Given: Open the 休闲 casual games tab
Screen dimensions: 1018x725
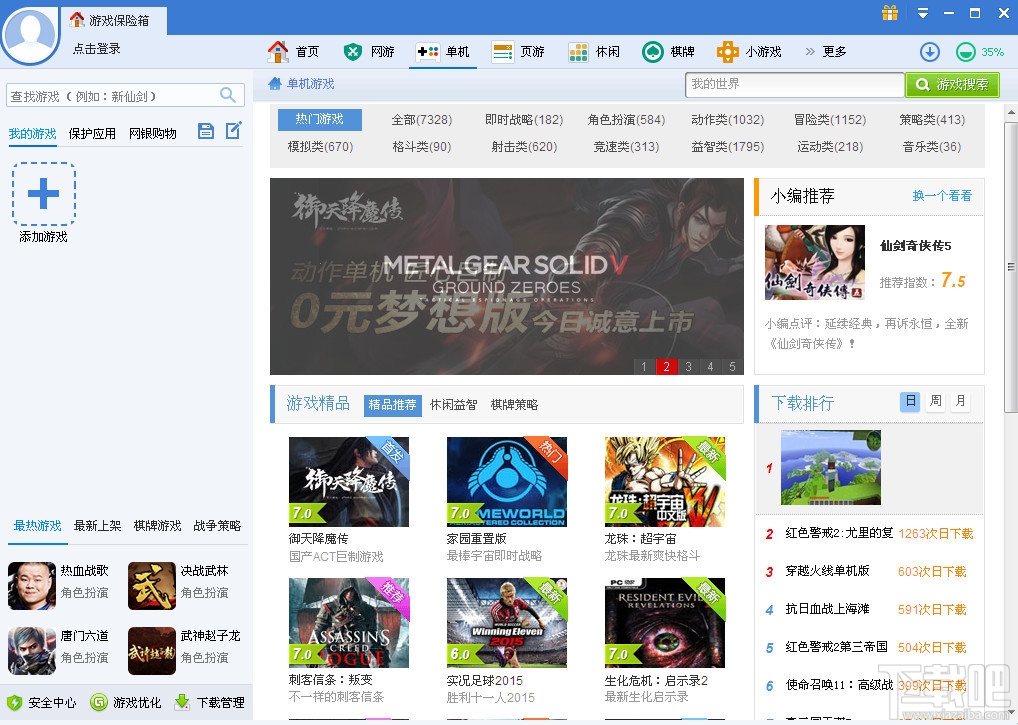Looking at the screenshot, I should pyautogui.click(x=594, y=51).
